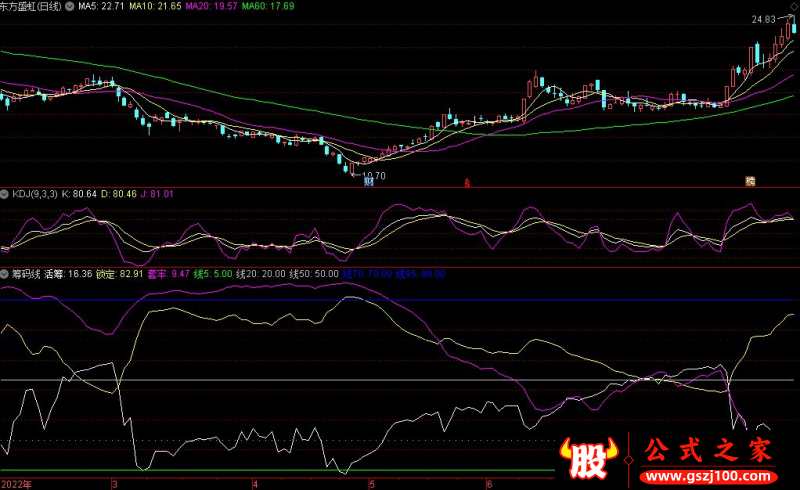The image size is (800, 490).
Task: Click the blue 财 financial marker icon
Action: 368,182
